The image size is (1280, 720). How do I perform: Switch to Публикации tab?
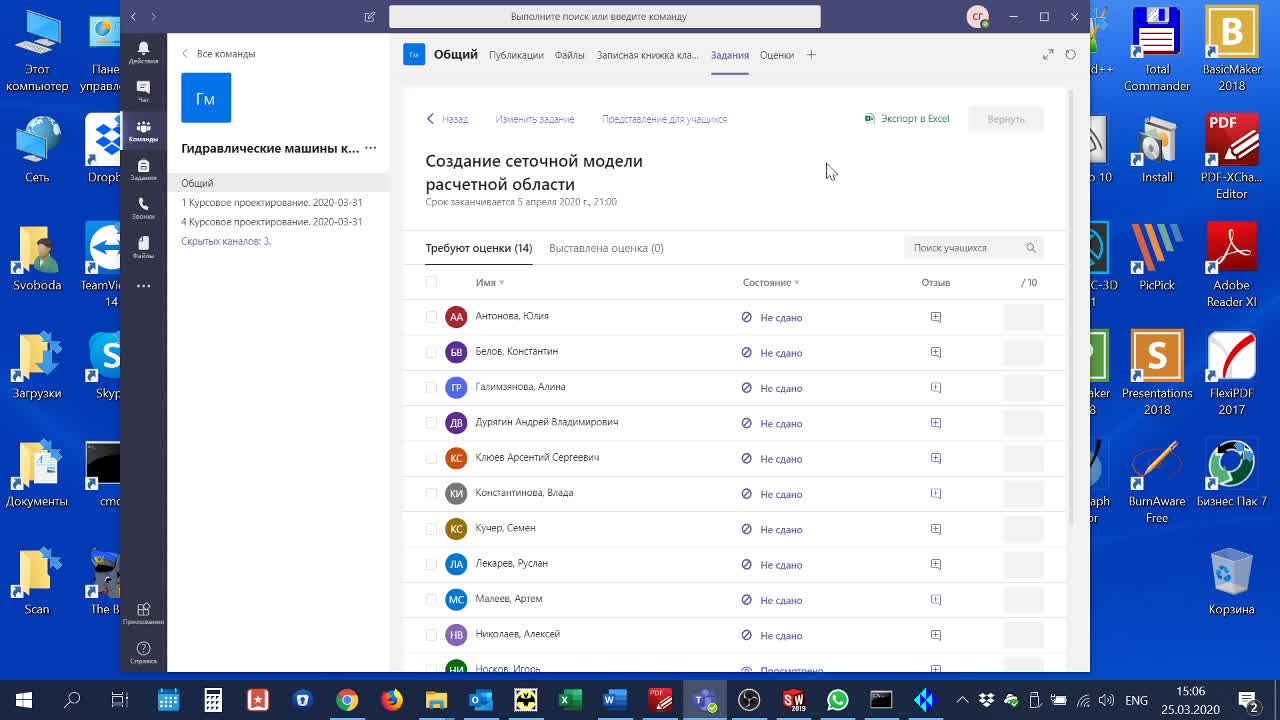coord(516,55)
